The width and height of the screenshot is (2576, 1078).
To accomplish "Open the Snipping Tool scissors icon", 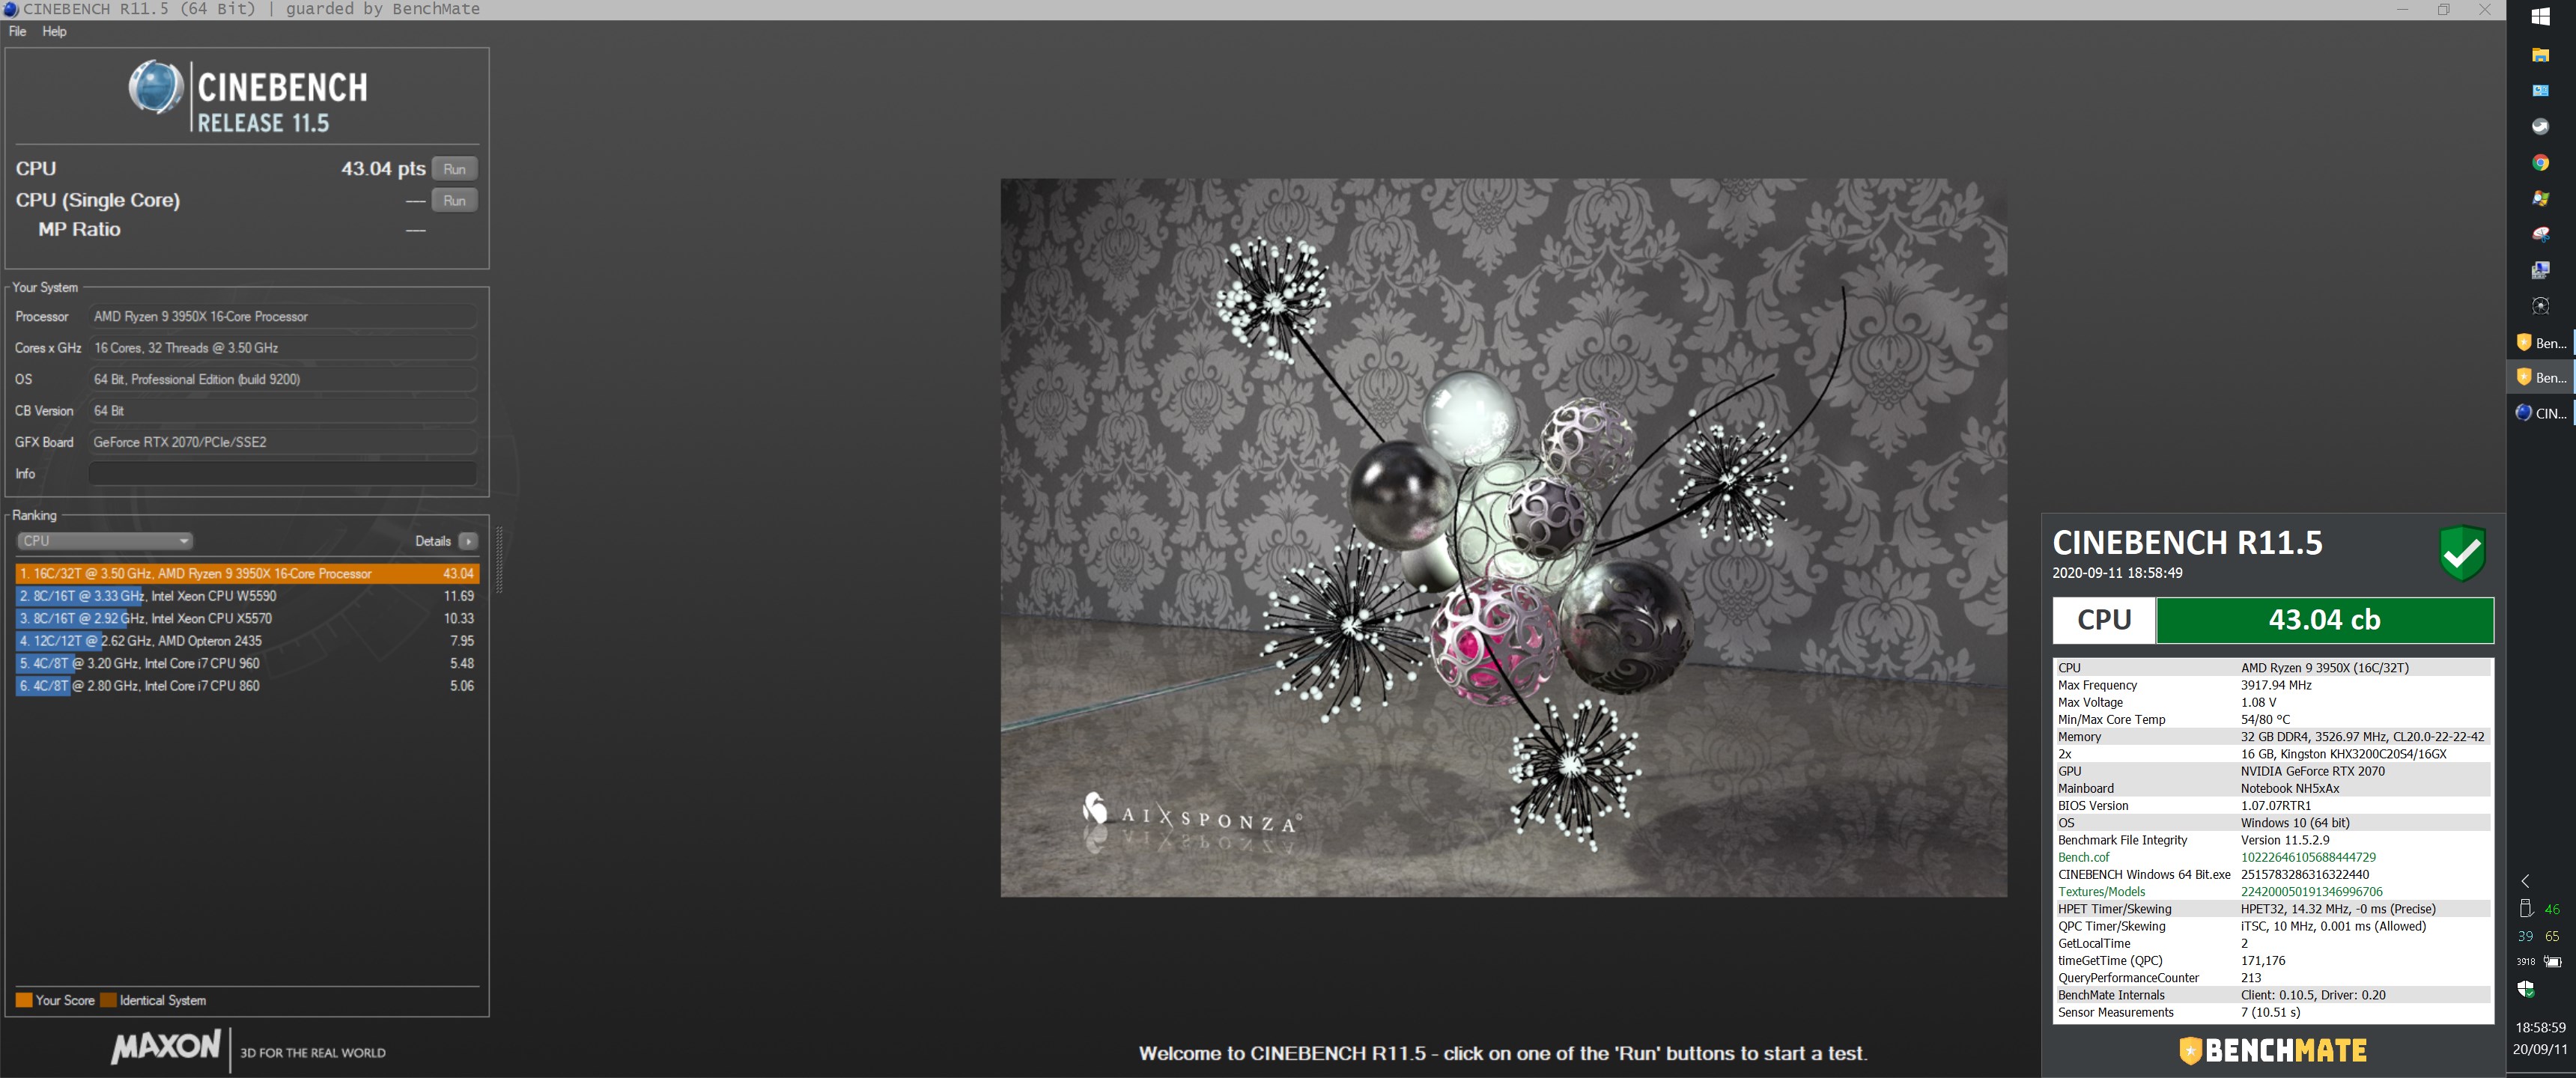I will 2540,234.
